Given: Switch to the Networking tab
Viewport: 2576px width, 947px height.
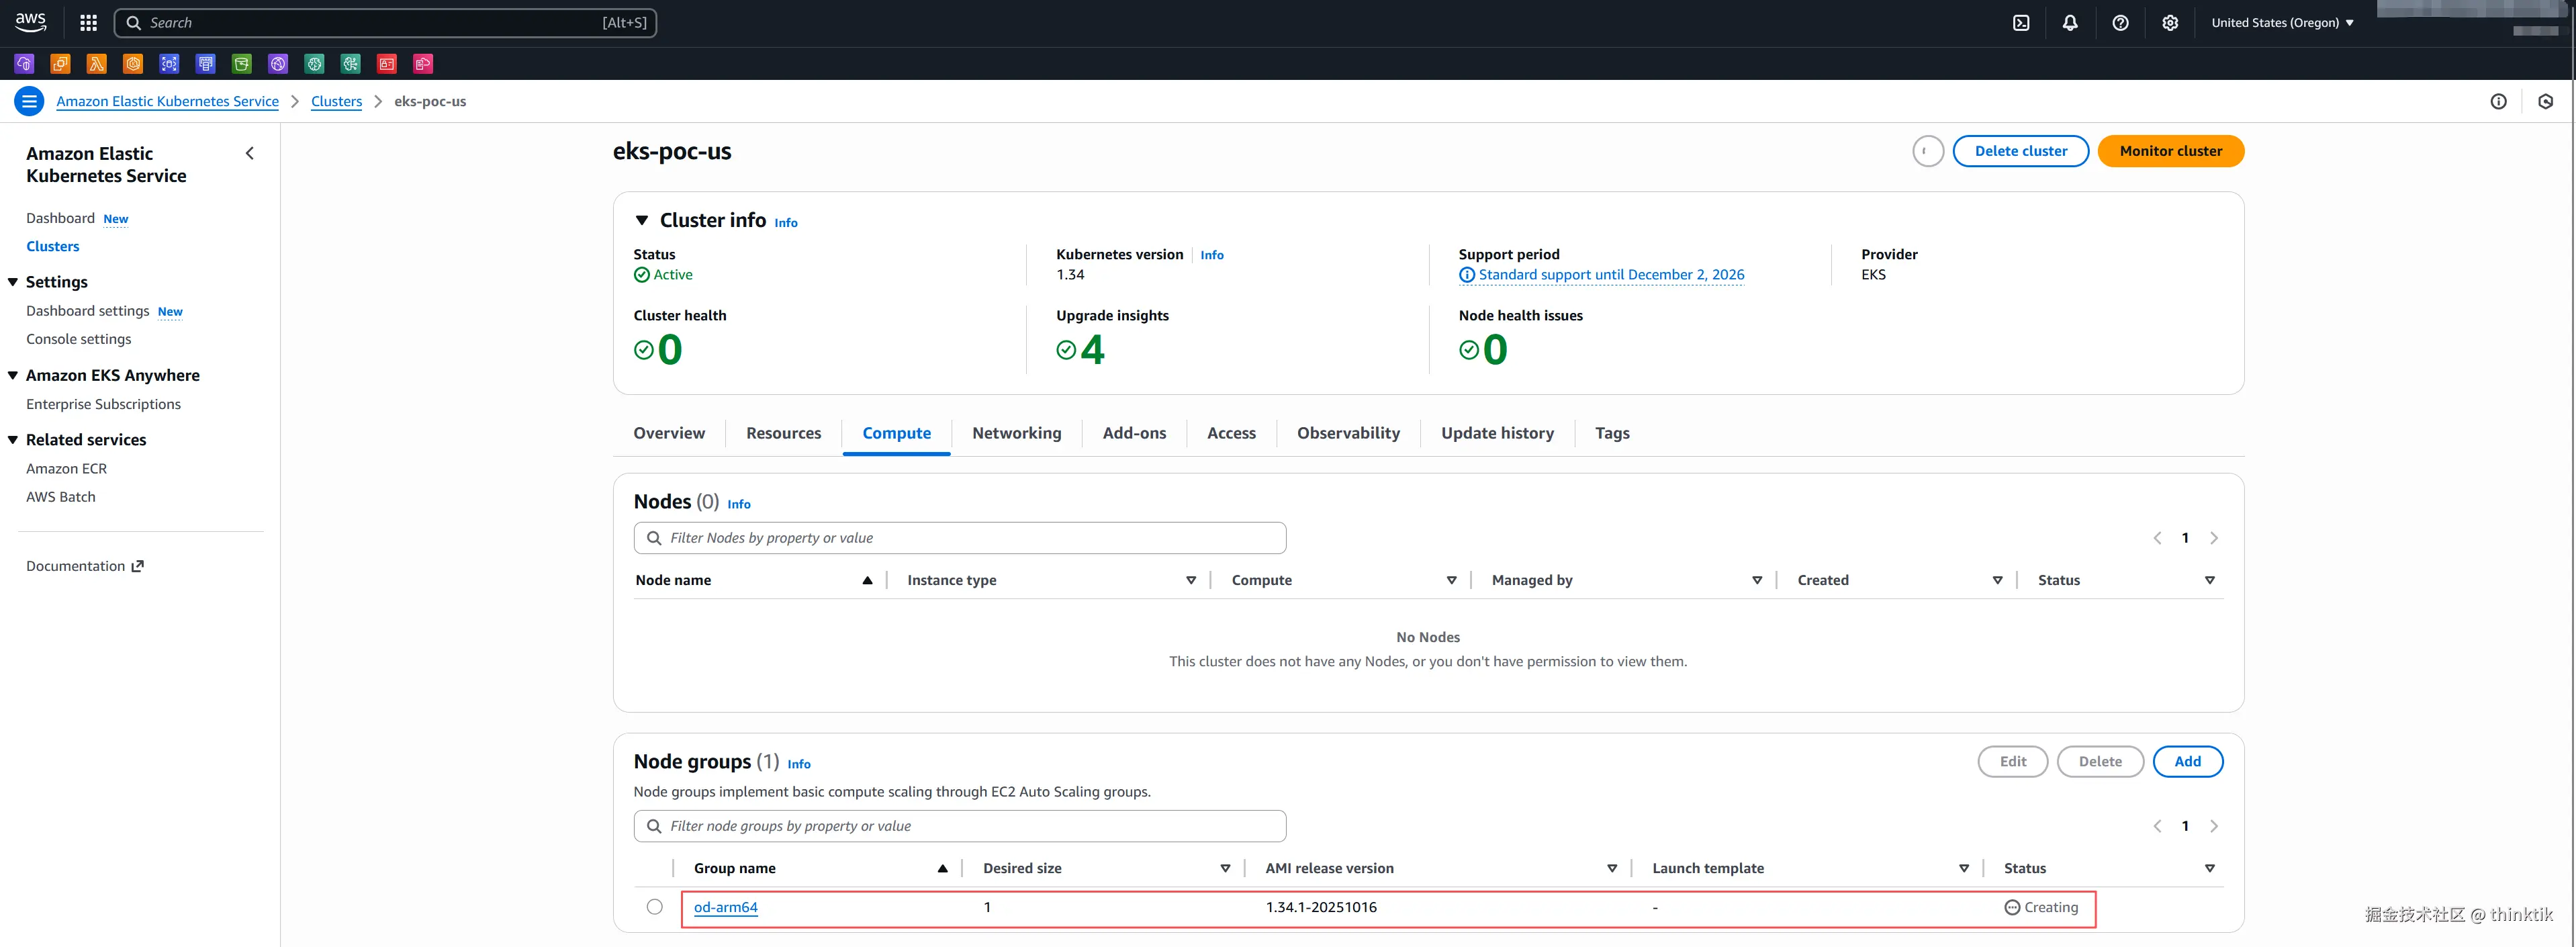Looking at the screenshot, I should tap(1016, 433).
